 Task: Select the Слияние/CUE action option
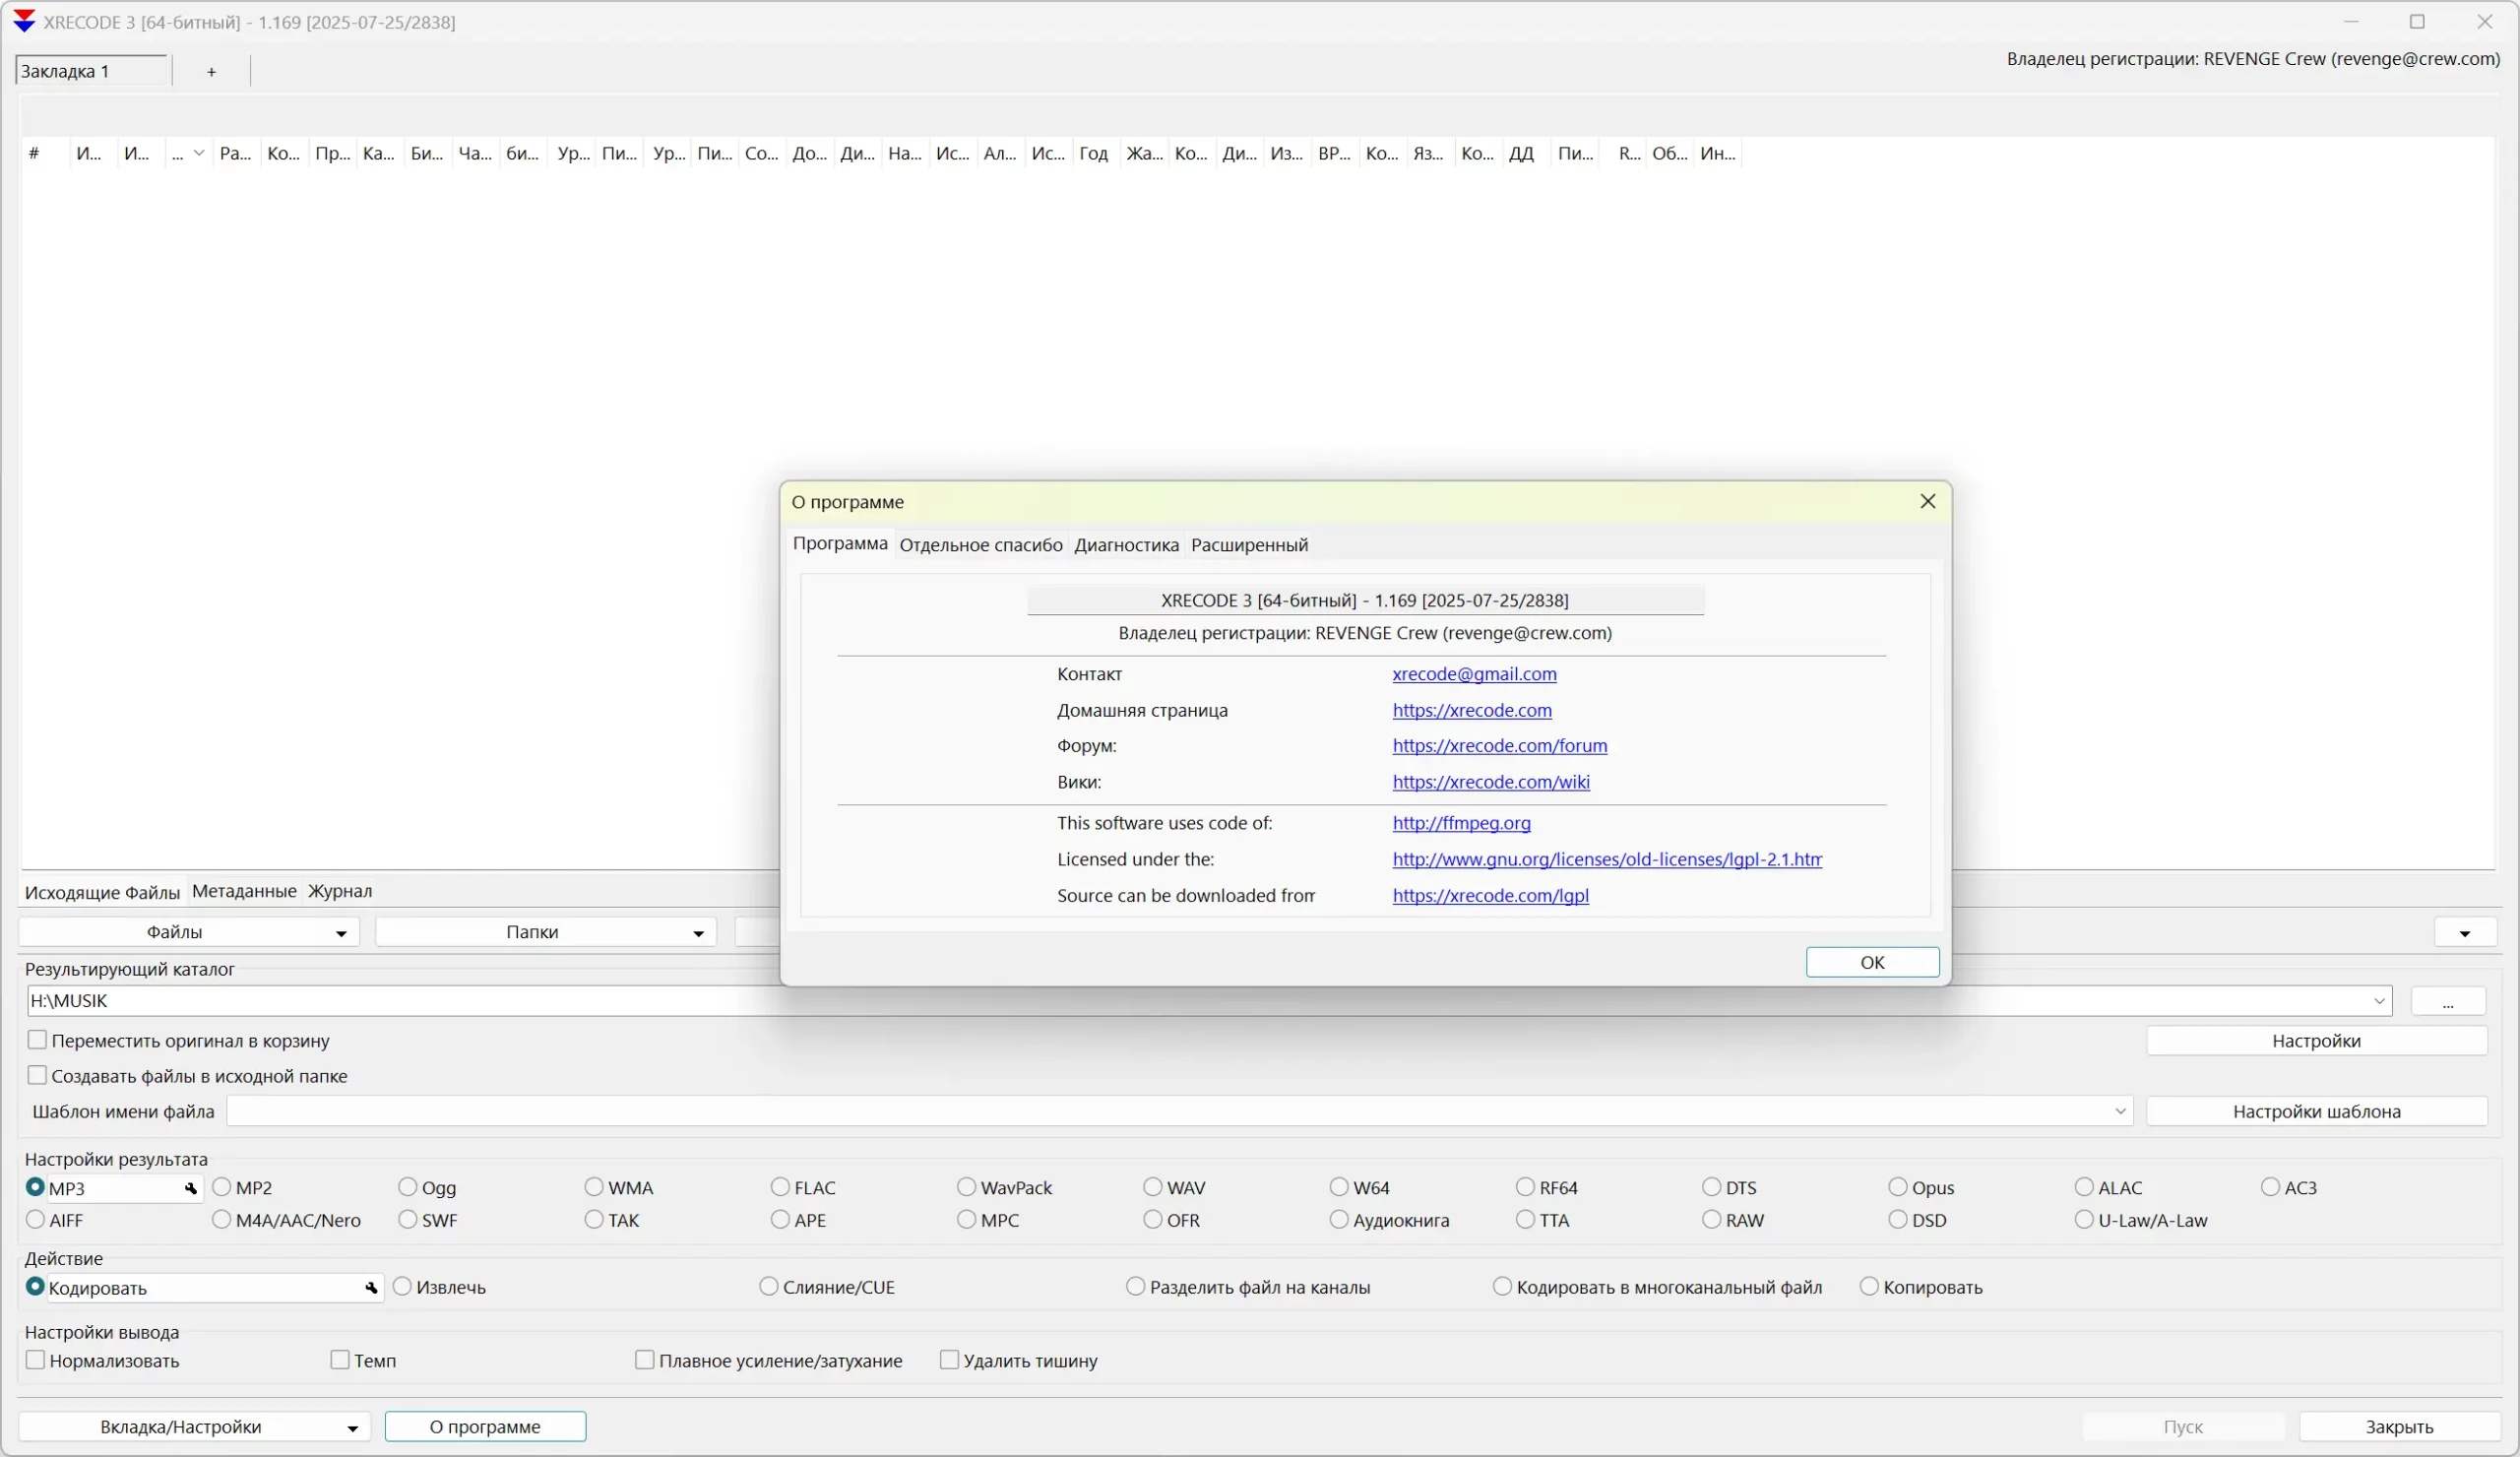click(x=769, y=1287)
